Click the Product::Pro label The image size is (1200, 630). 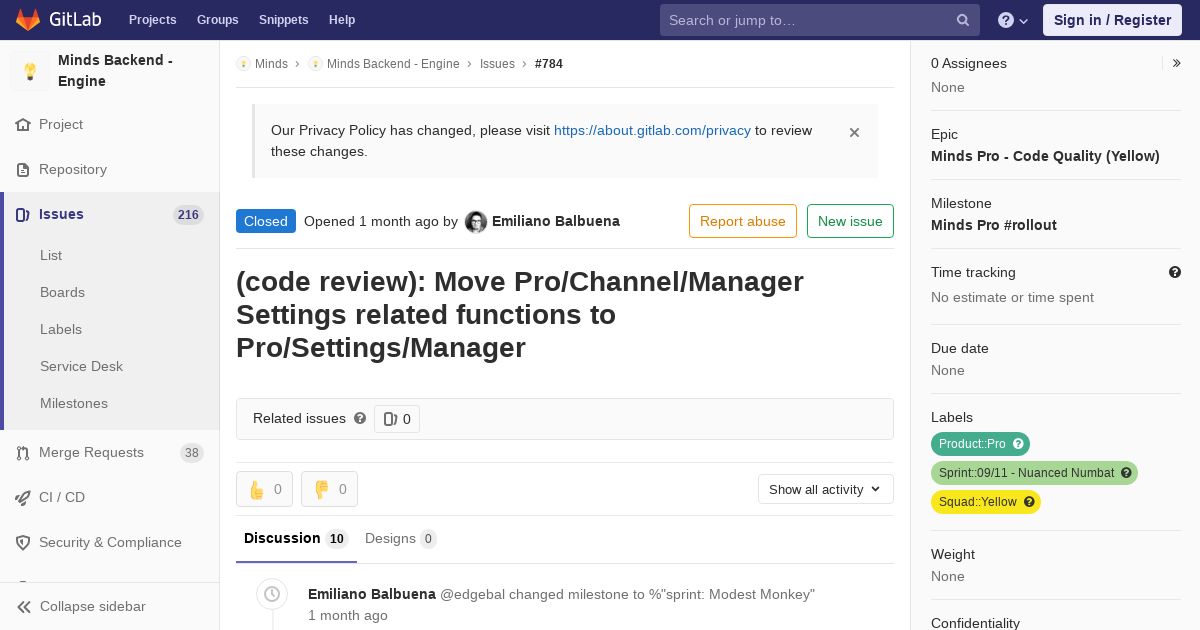[972, 444]
